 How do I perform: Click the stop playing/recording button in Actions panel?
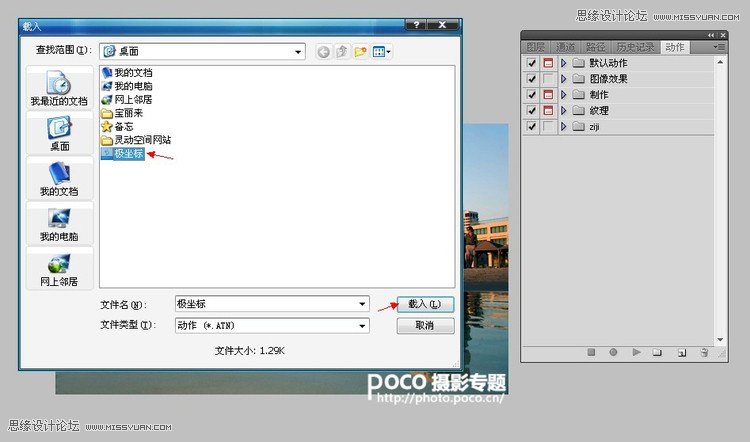pyautogui.click(x=591, y=352)
